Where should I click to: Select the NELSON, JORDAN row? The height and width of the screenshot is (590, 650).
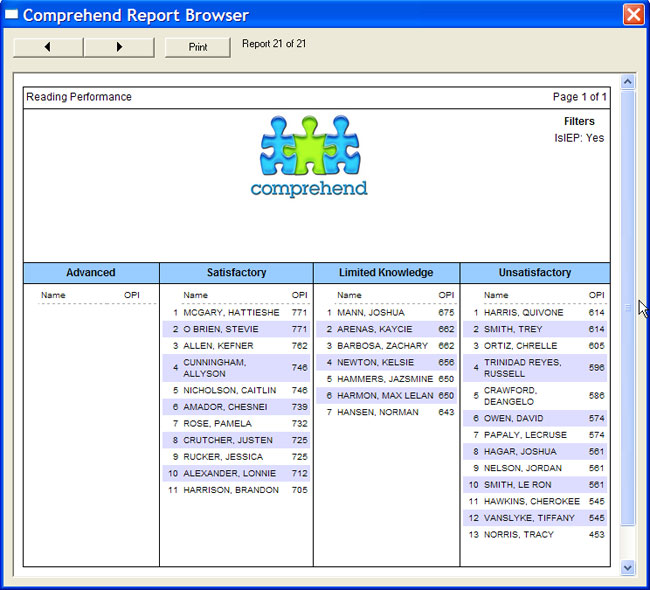point(535,468)
